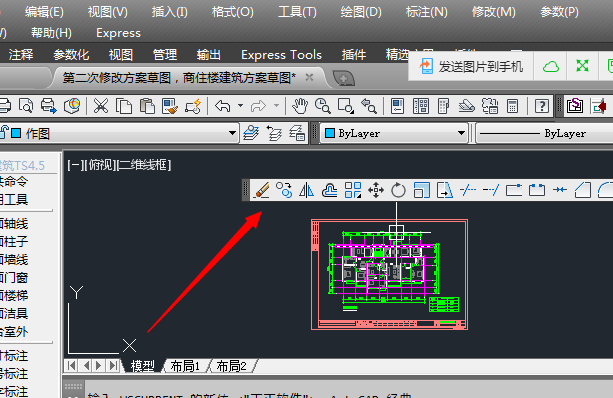Toggle the lock icon of layer 作图

click(4, 133)
